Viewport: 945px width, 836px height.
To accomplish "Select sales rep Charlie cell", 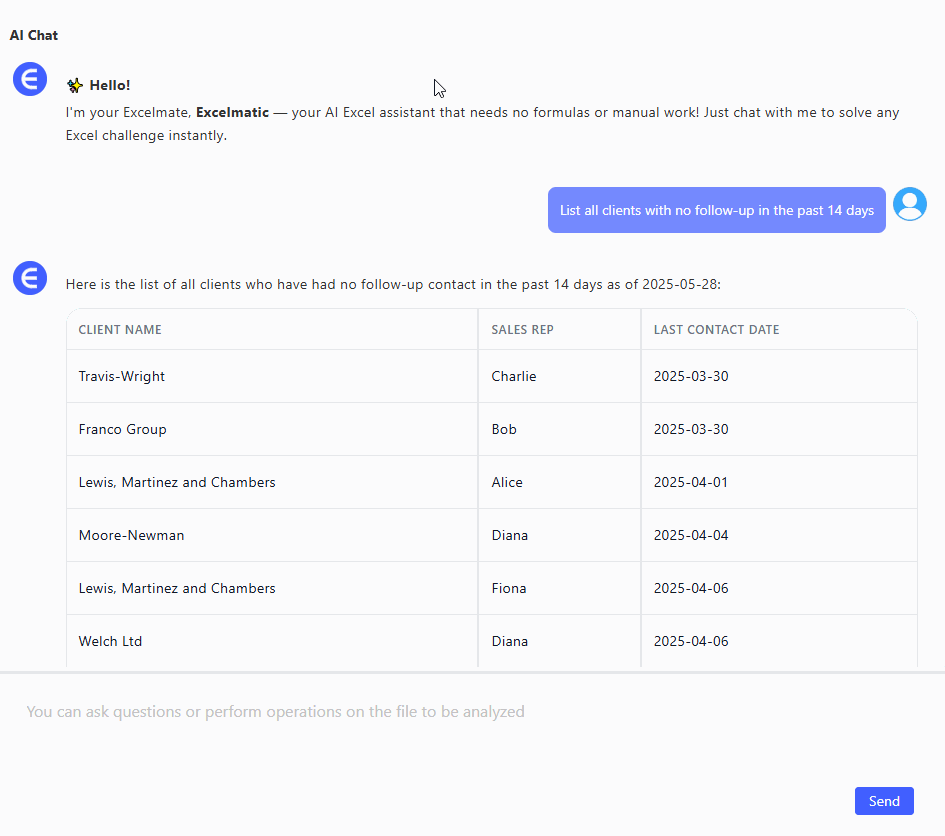I will point(514,376).
